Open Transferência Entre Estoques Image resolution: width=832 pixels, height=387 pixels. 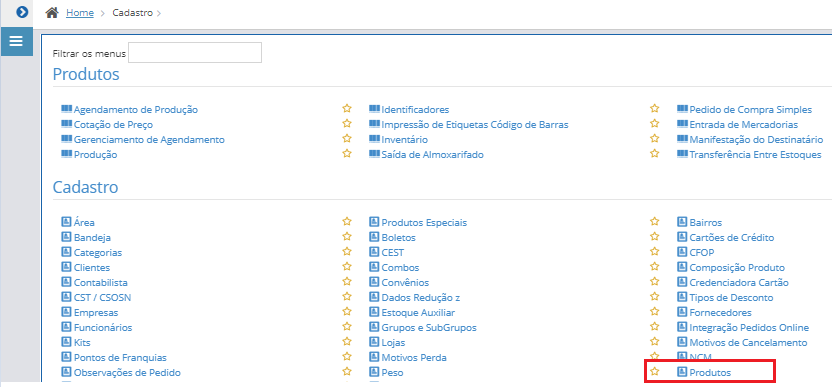click(755, 154)
